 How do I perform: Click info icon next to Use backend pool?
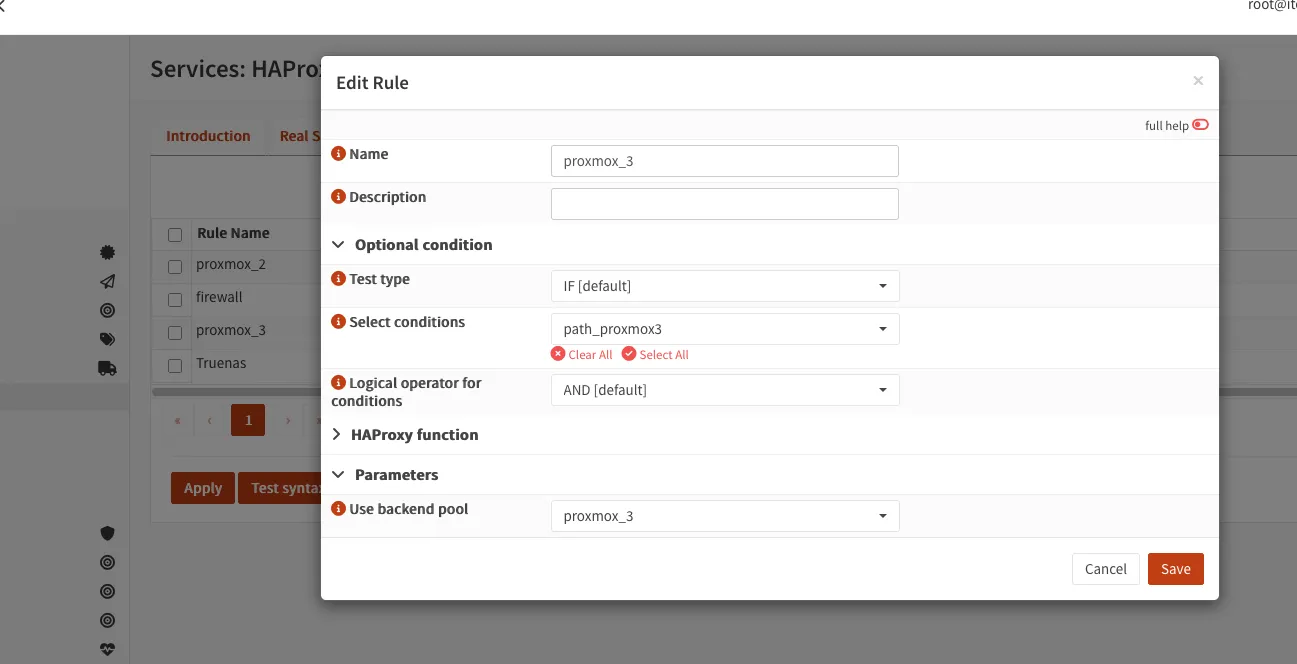[x=338, y=509]
